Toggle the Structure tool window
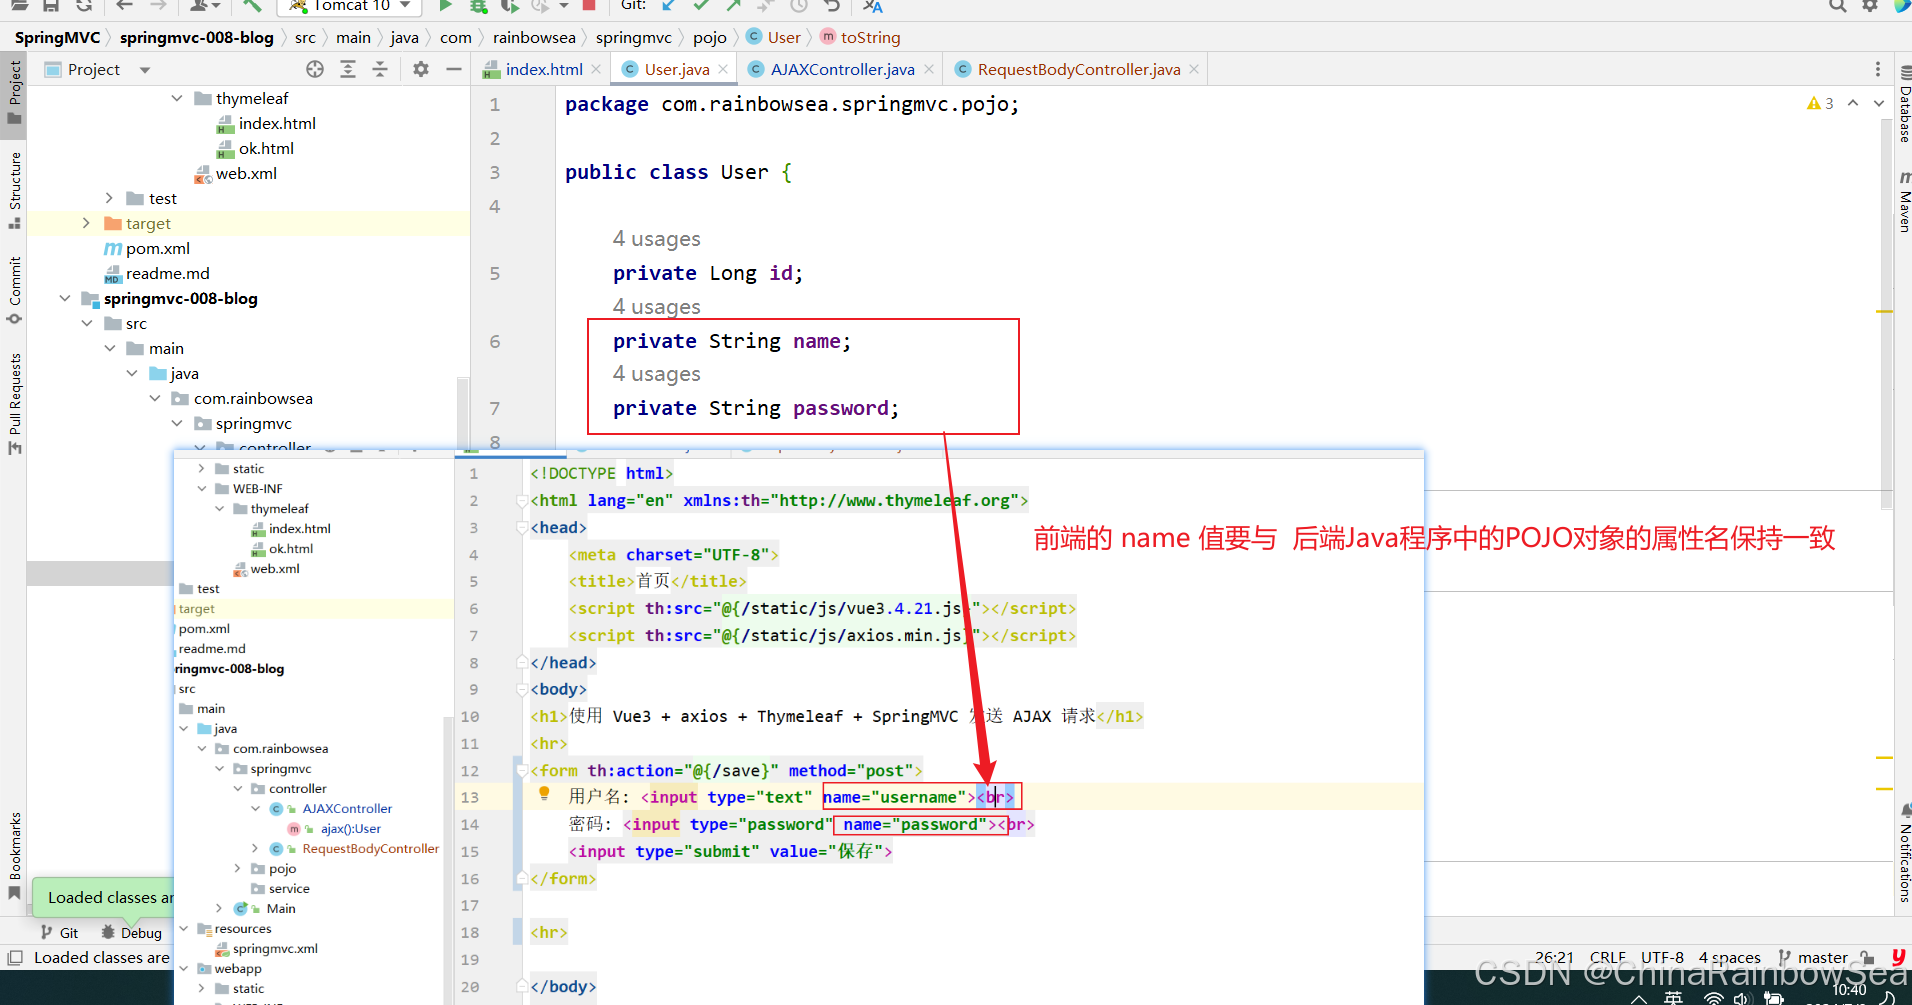Screen dimensions: 1912x1005 [x=15, y=189]
